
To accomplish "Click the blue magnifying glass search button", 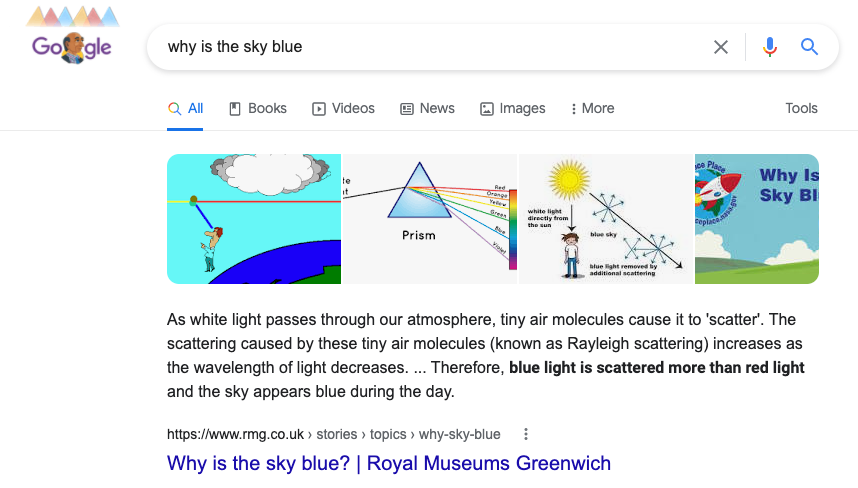I will (809, 47).
